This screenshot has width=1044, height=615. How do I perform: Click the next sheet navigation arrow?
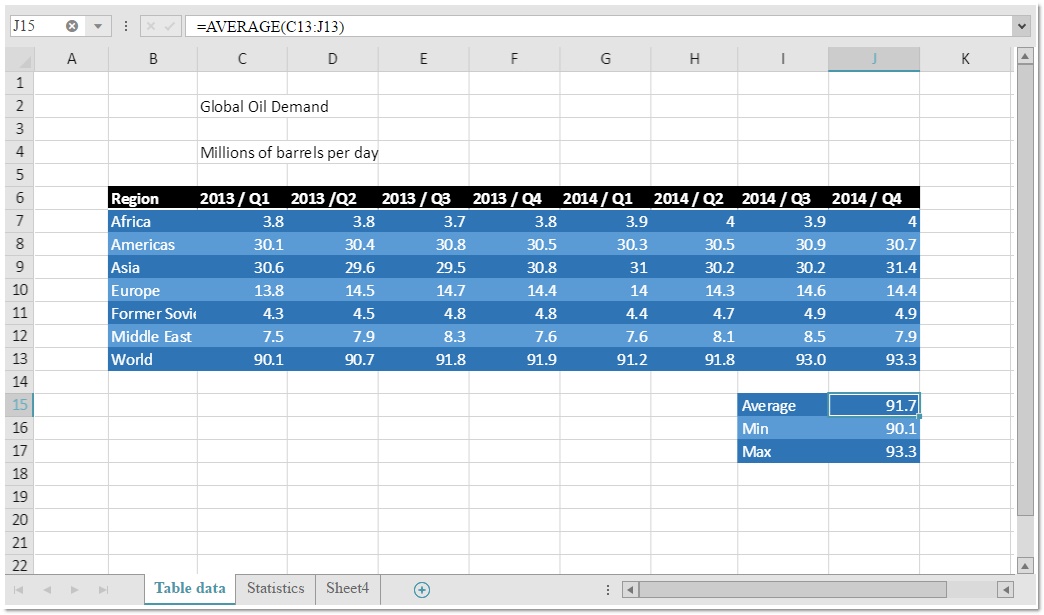[75, 590]
